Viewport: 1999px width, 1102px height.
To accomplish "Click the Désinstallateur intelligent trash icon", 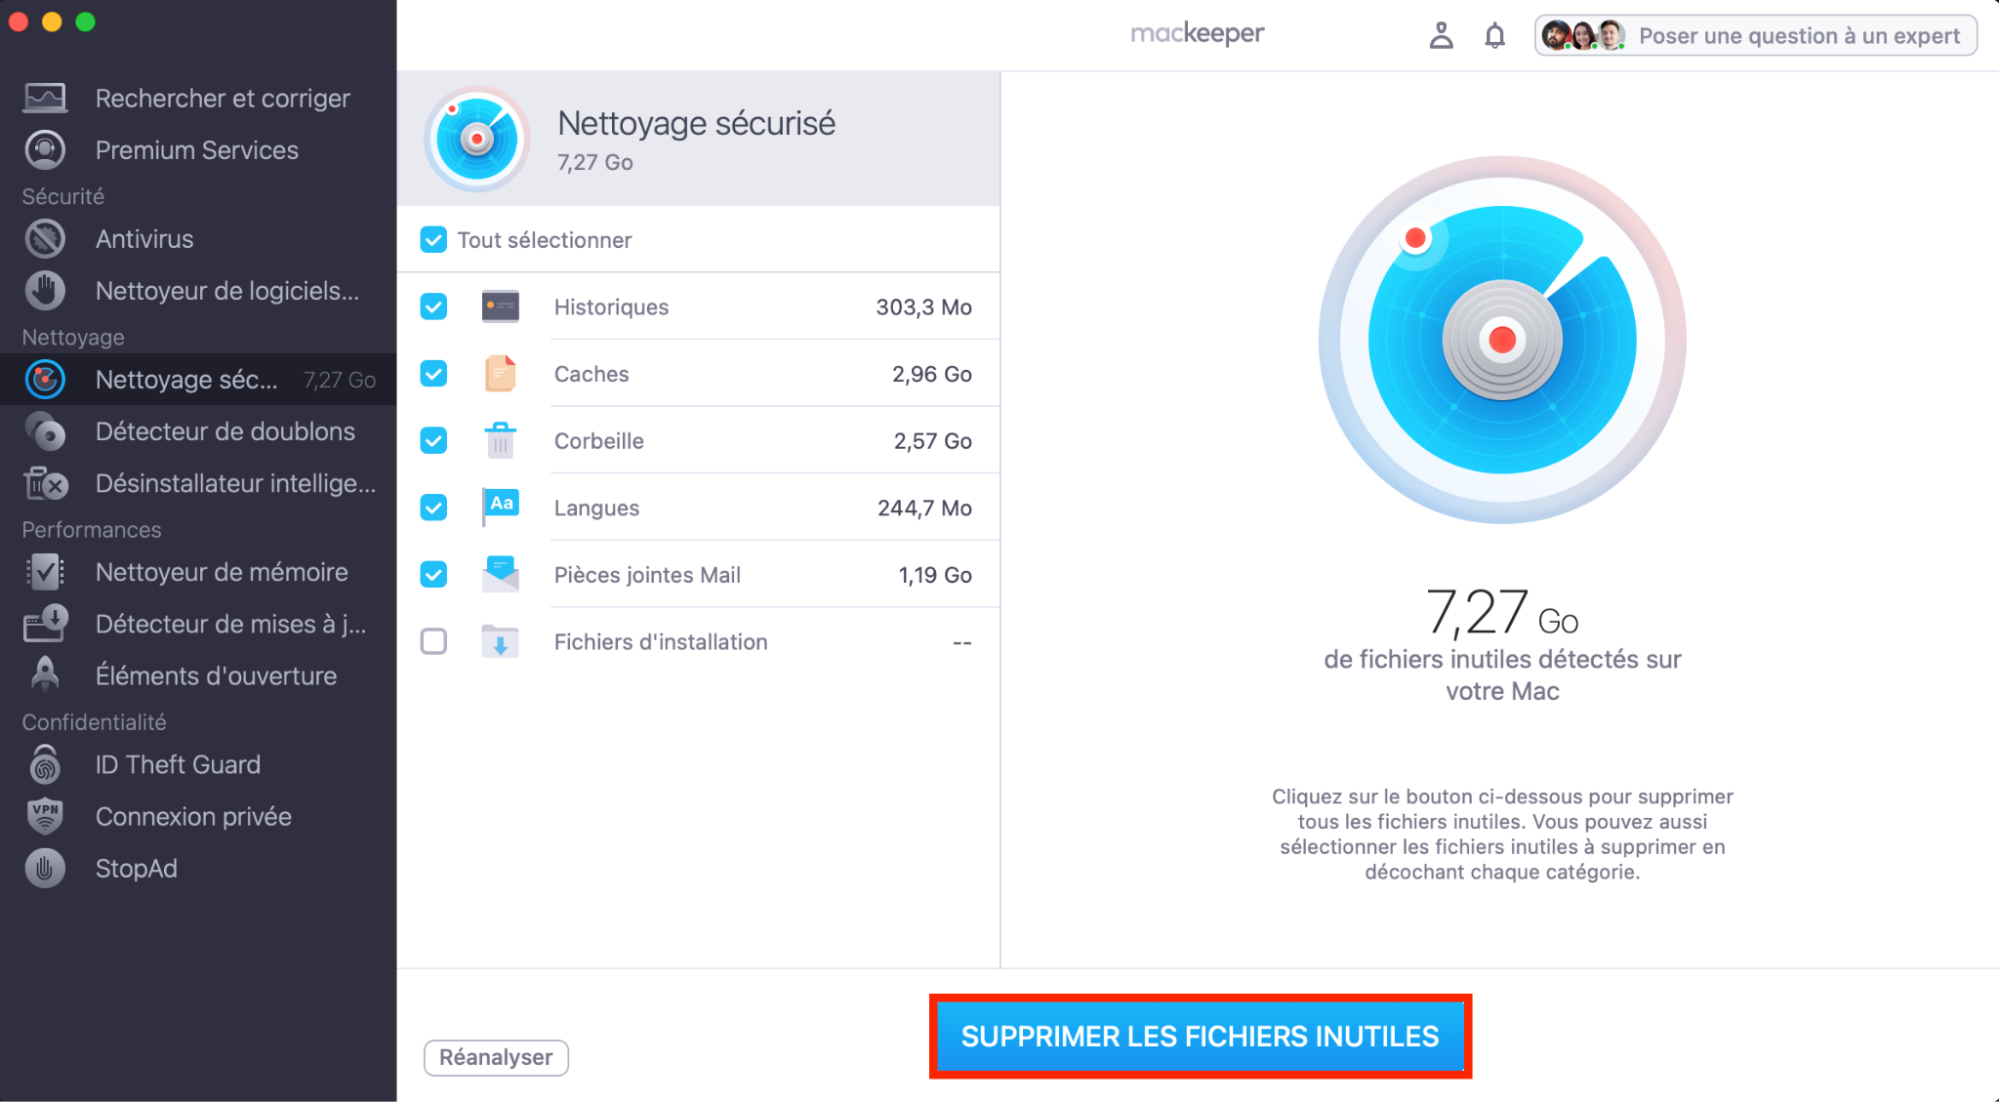I will click(x=45, y=484).
